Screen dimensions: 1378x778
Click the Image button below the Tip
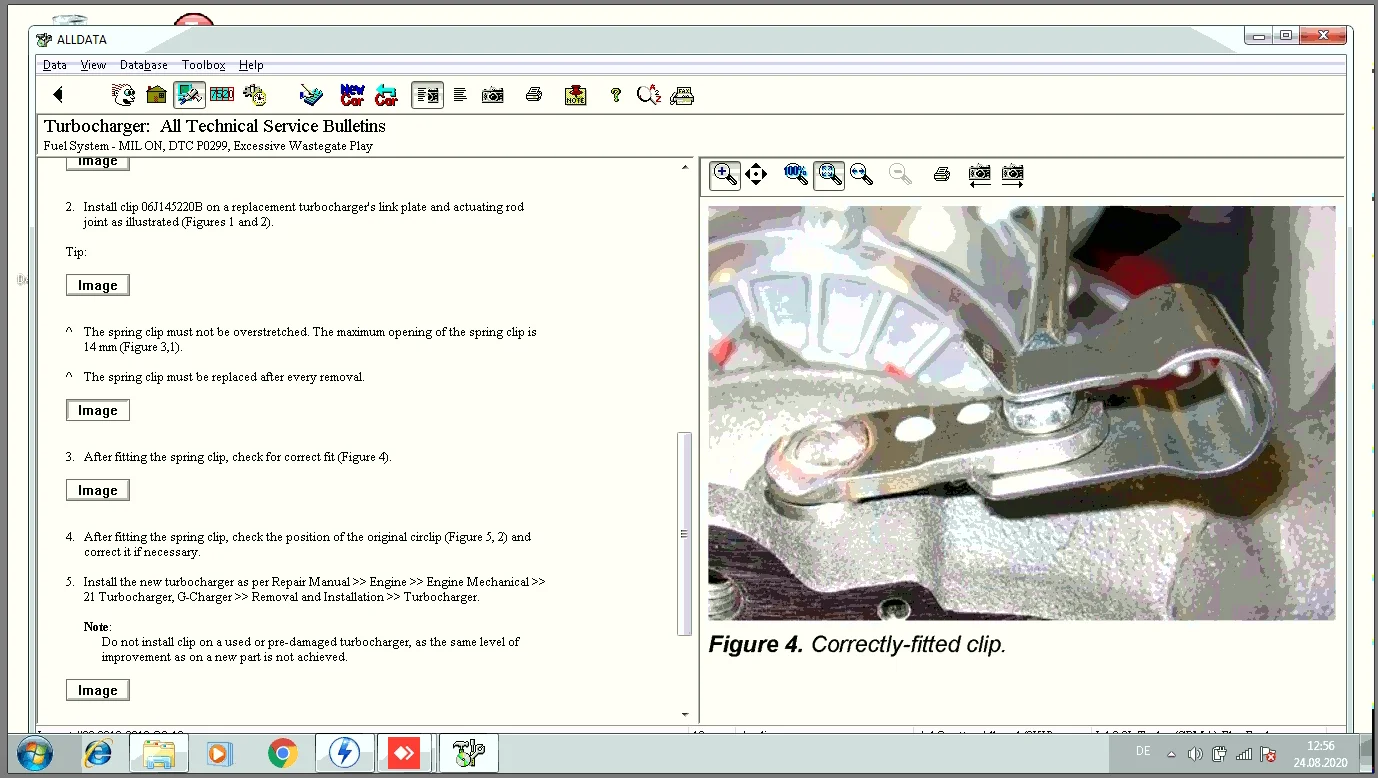coord(98,286)
